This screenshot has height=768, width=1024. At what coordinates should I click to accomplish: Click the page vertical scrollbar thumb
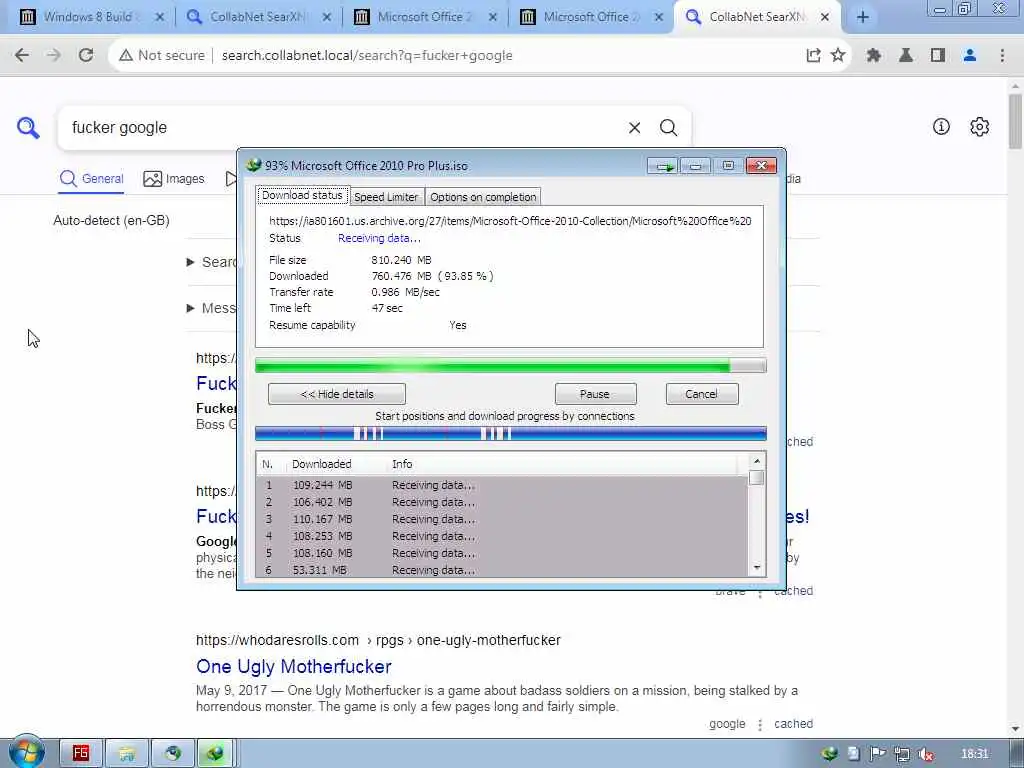1016,121
